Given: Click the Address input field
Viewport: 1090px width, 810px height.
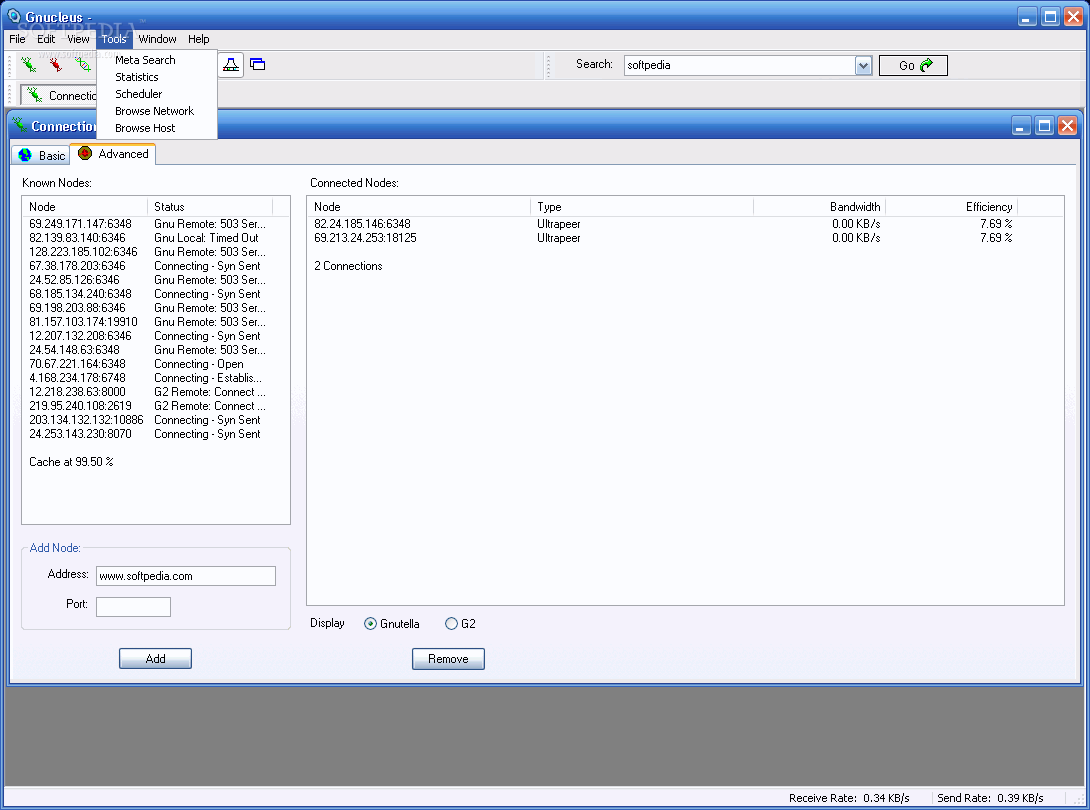Looking at the screenshot, I should 186,576.
